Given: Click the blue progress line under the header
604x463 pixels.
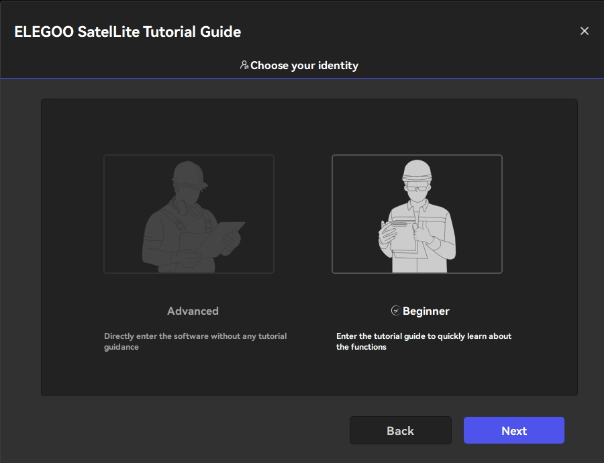Looking at the screenshot, I should point(302,78).
